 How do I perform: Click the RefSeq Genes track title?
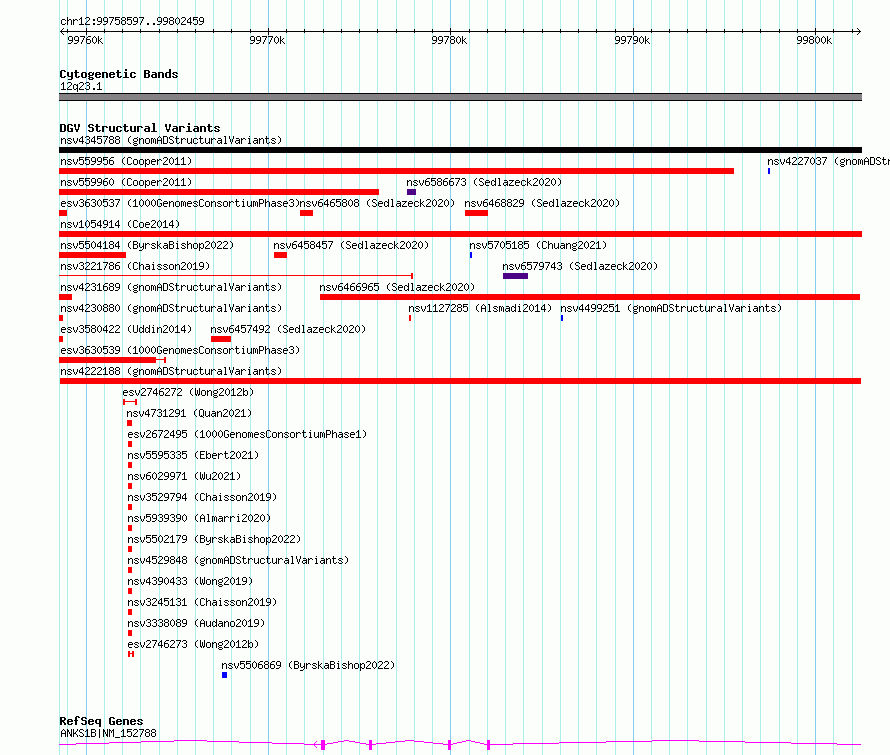(x=101, y=721)
